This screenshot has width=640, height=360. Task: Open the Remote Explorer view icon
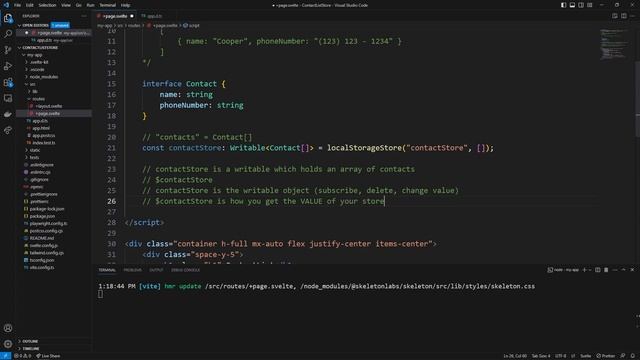pyautogui.click(x=8, y=98)
